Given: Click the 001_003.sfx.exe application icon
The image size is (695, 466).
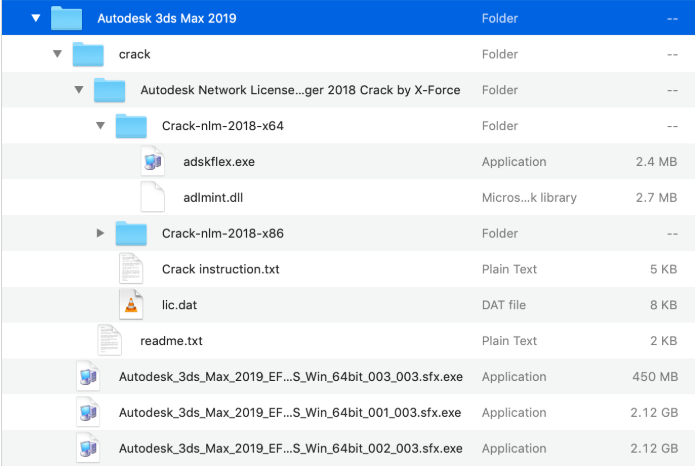Looking at the screenshot, I should pos(88,412).
